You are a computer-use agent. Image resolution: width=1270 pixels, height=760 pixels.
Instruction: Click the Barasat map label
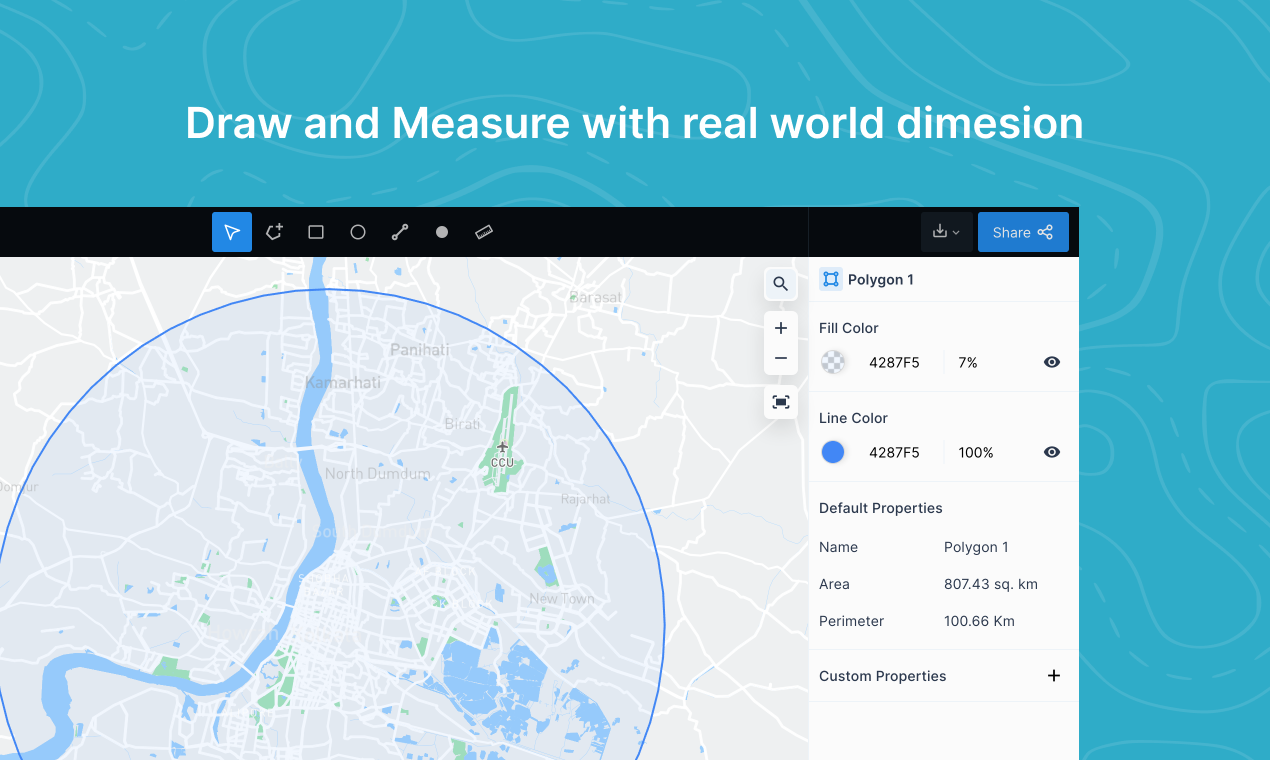tap(595, 297)
